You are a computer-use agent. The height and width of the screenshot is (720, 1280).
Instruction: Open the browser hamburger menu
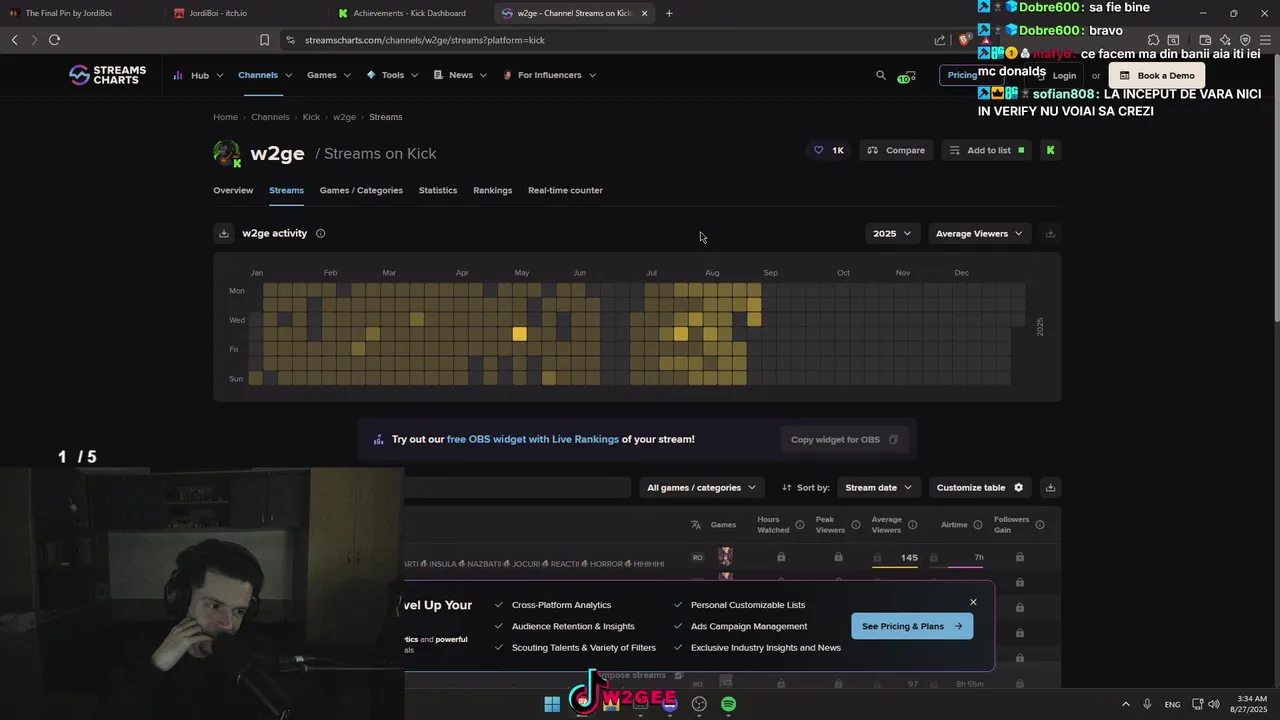click(x=1265, y=40)
